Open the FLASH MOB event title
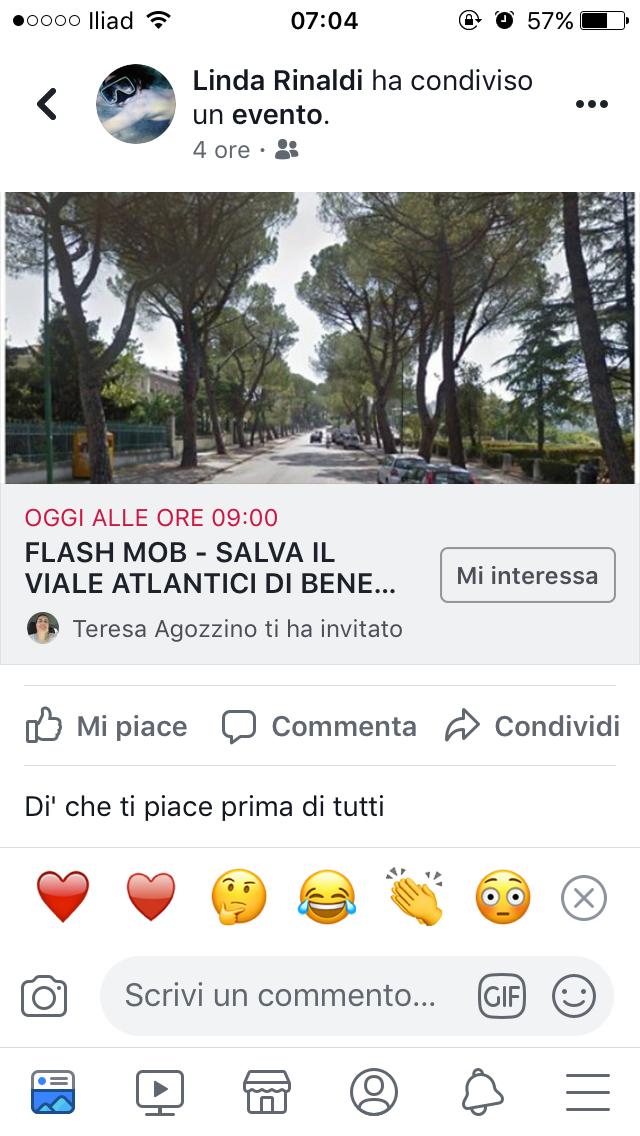The height and width of the screenshot is (1136, 640). (210, 568)
